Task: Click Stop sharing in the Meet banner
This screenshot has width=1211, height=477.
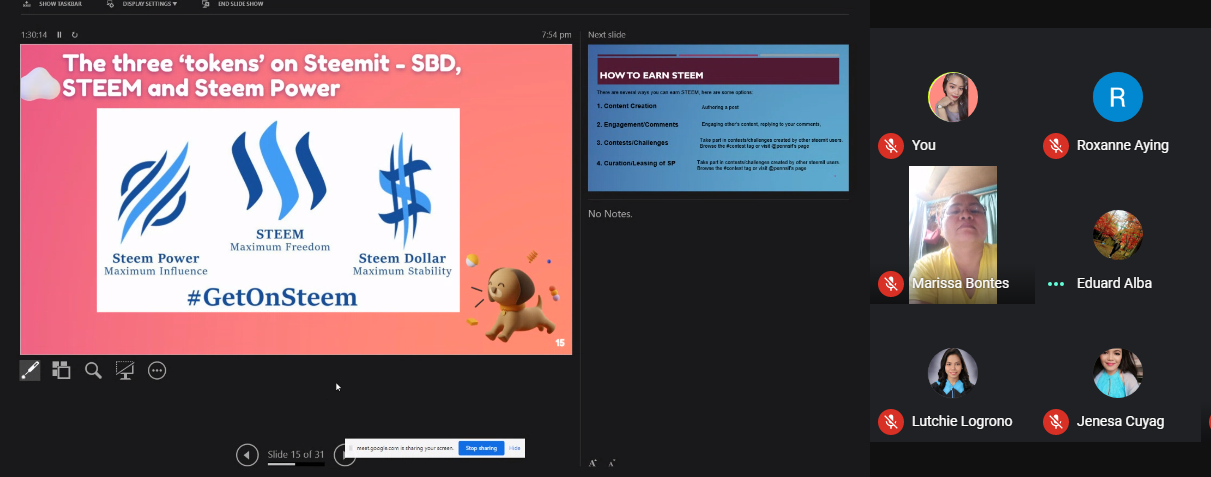Action: (481, 448)
